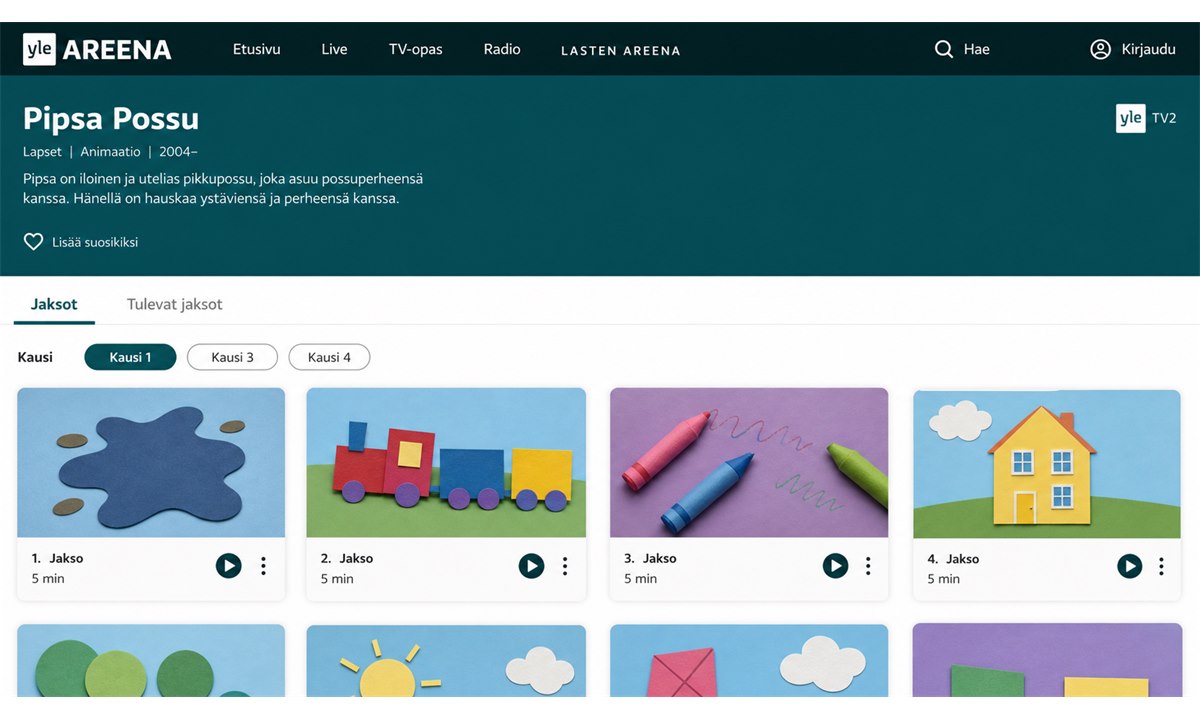Play episode 4. Jakso
The height and width of the screenshot is (720, 1200).
1129,566
